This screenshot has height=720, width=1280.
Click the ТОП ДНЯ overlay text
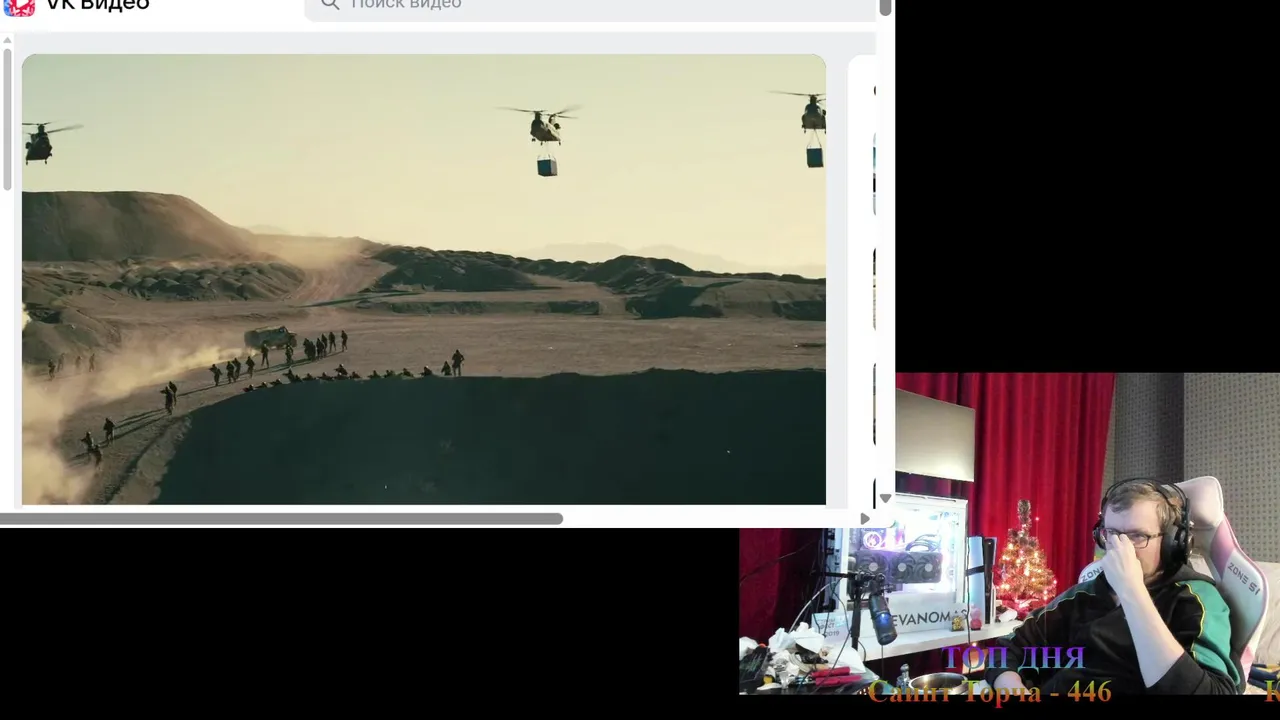pos(1013,658)
